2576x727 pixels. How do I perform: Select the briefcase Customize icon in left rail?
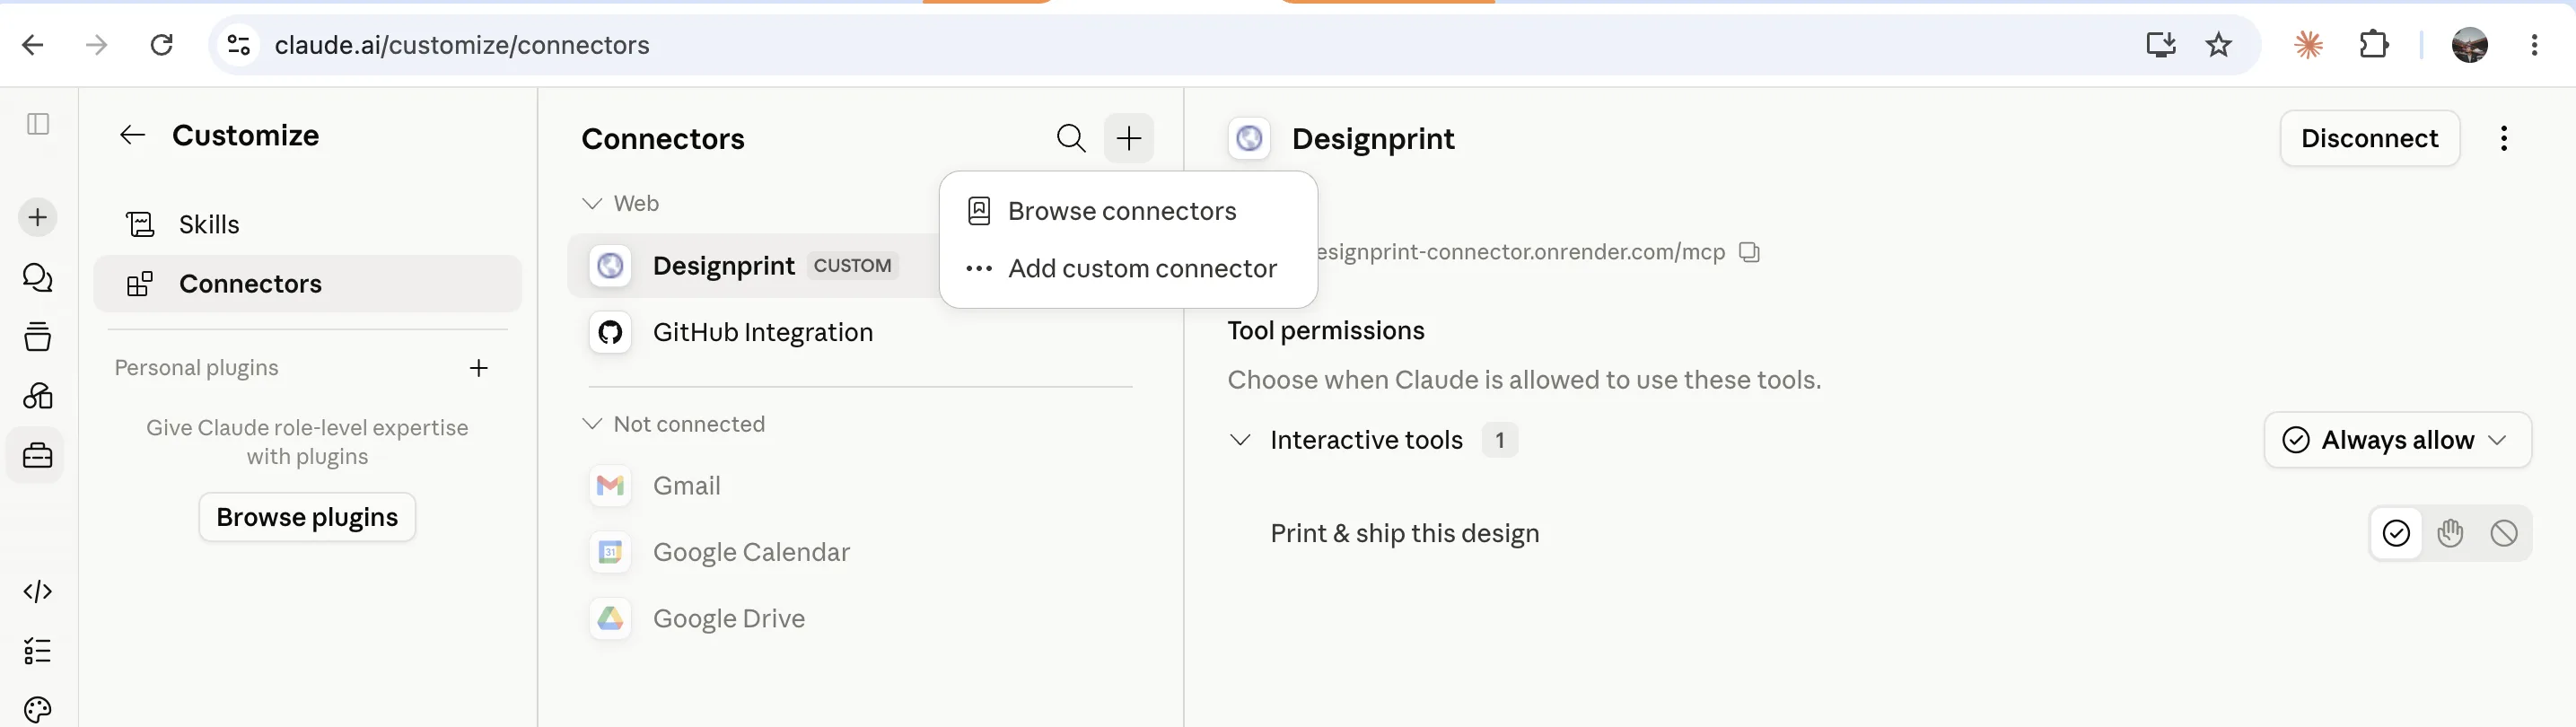pos(38,456)
